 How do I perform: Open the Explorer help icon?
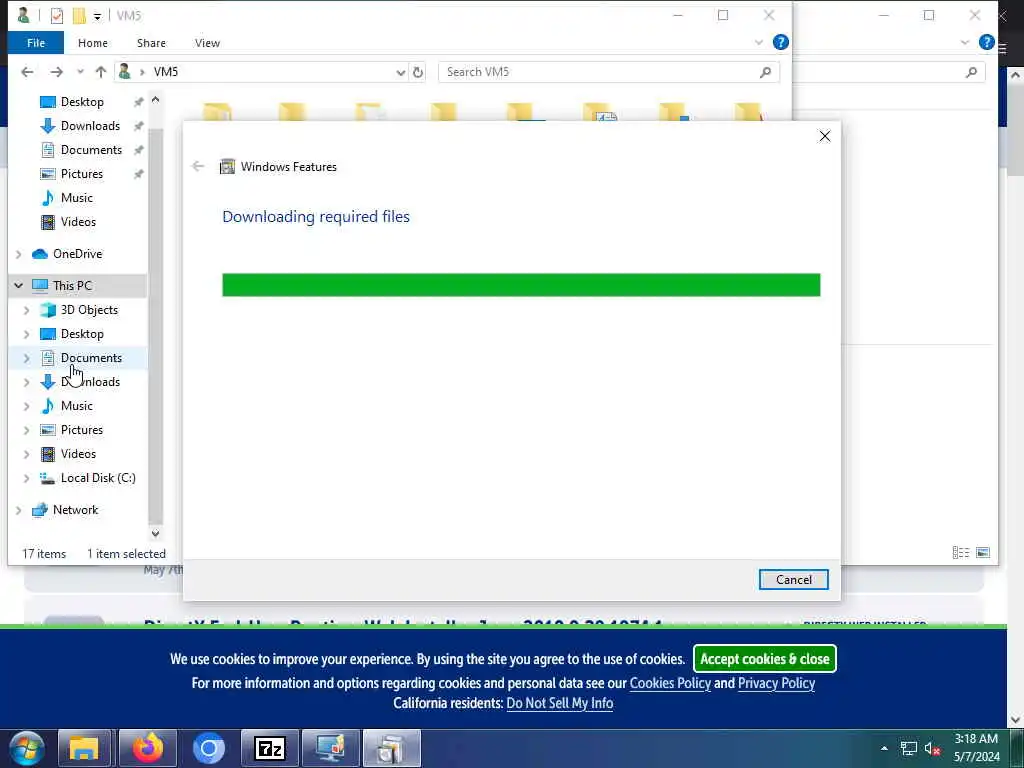pos(780,42)
